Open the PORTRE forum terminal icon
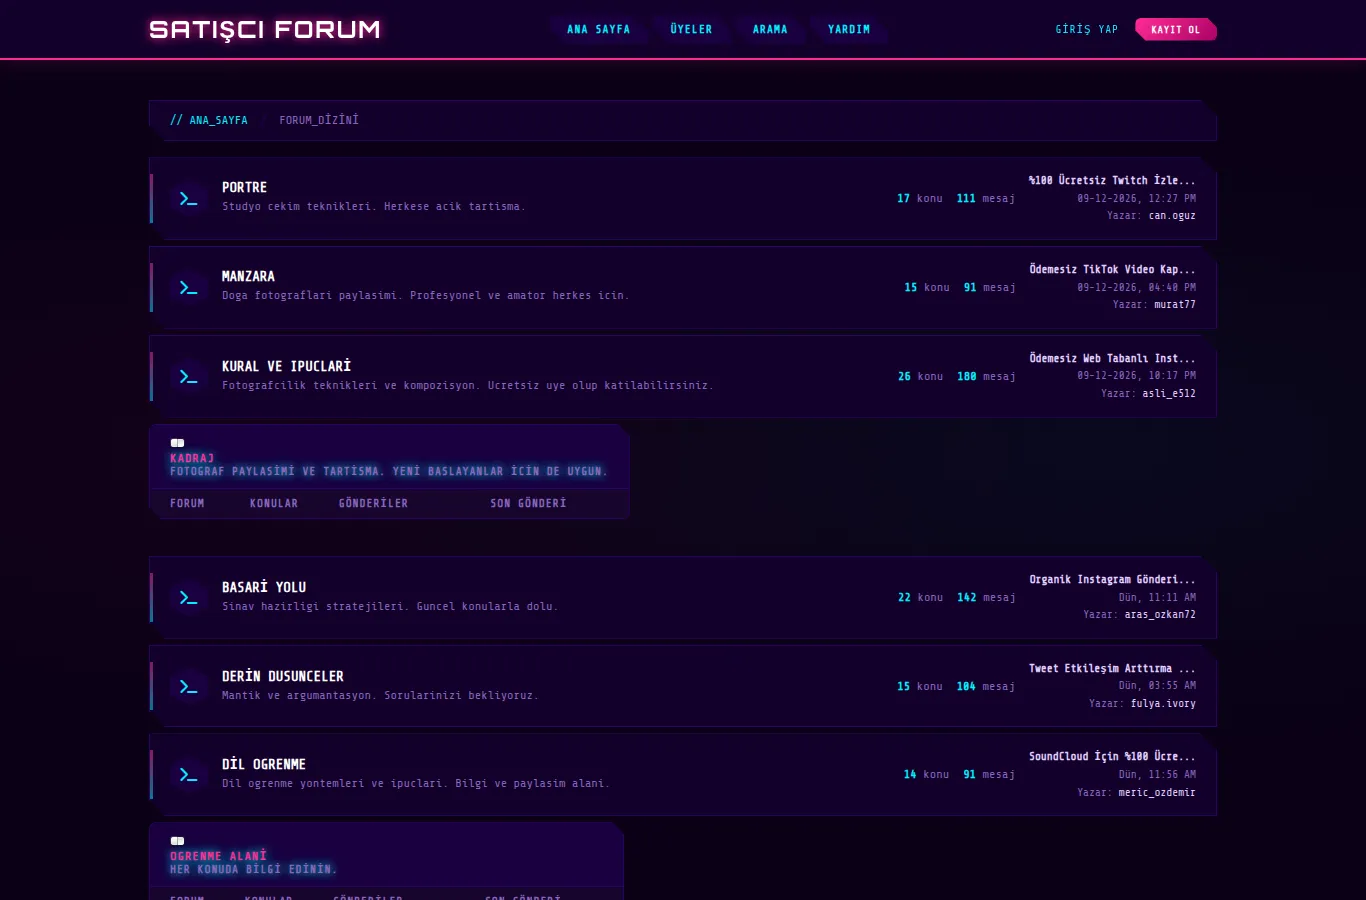1366x900 pixels. (188, 198)
